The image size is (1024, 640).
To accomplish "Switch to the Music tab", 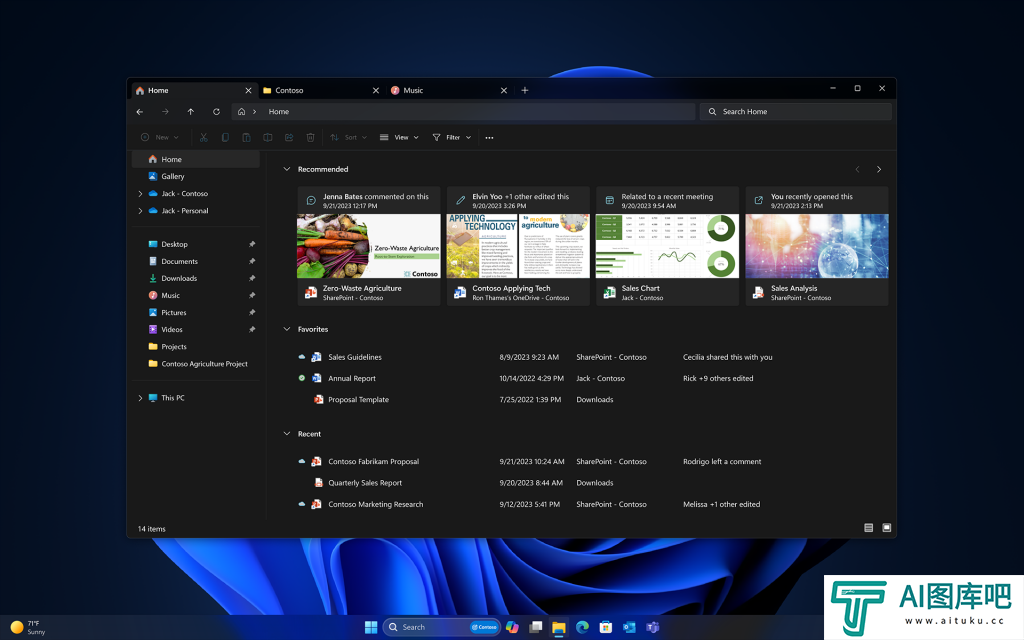I will 449,91.
